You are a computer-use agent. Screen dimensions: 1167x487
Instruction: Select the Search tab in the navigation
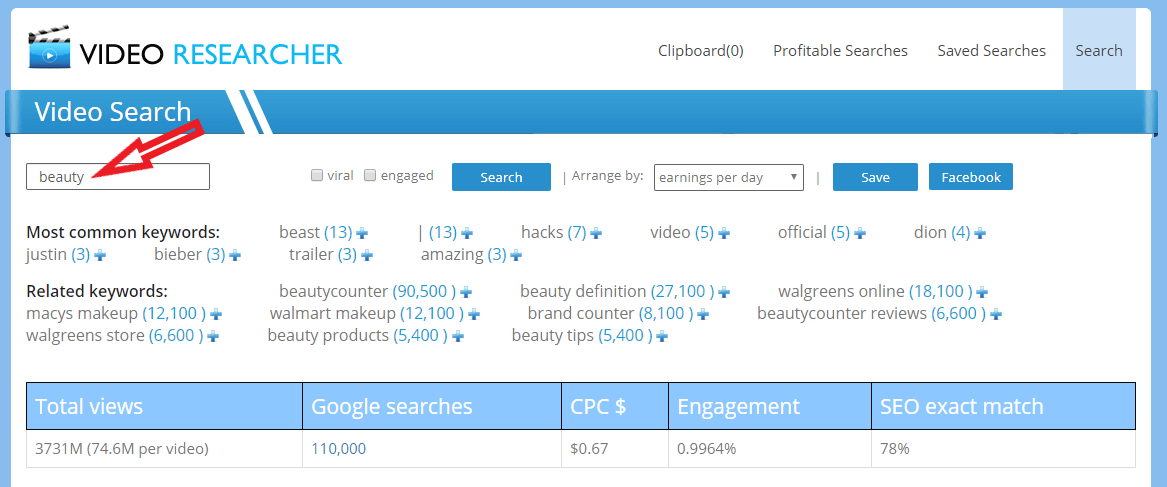(x=1099, y=51)
